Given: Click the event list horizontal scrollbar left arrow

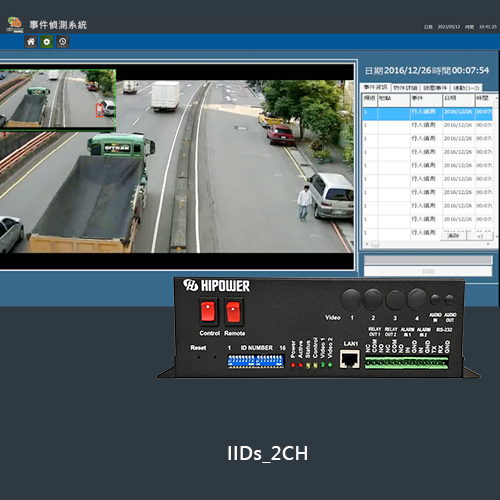Looking at the screenshot, I should pos(367,244).
